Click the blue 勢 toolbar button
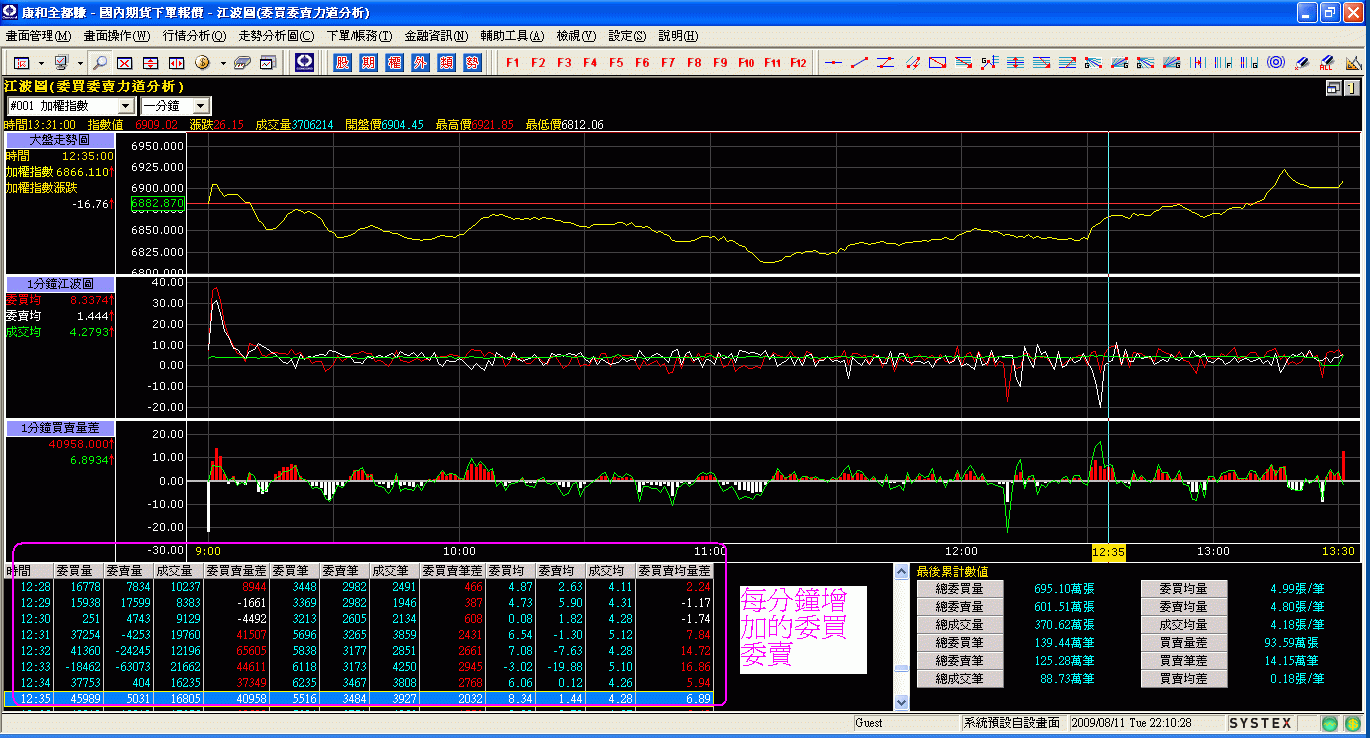Viewport: 1370px width, 738px height. pos(472,63)
